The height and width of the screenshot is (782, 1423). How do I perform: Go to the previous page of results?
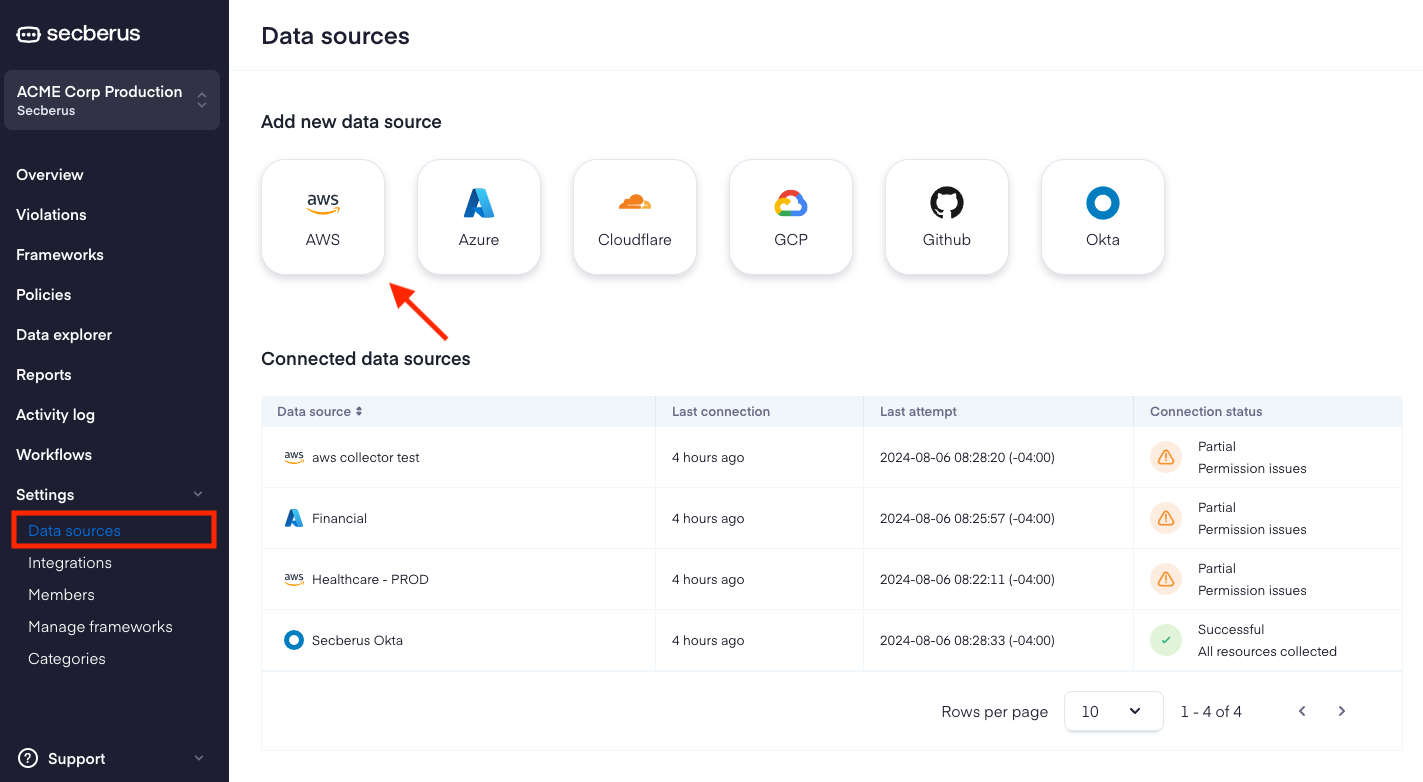point(1302,711)
